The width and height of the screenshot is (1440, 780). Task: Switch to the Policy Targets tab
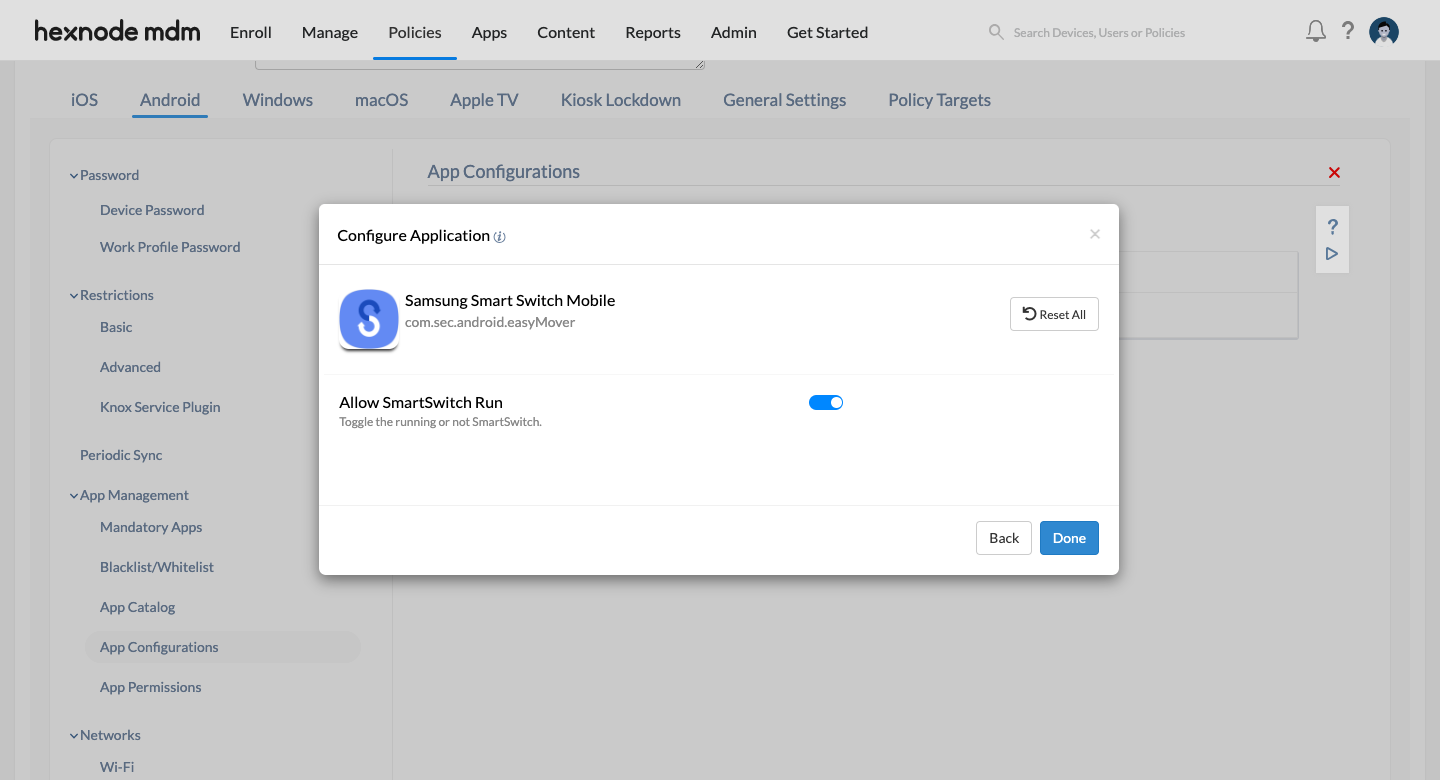point(940,100)
